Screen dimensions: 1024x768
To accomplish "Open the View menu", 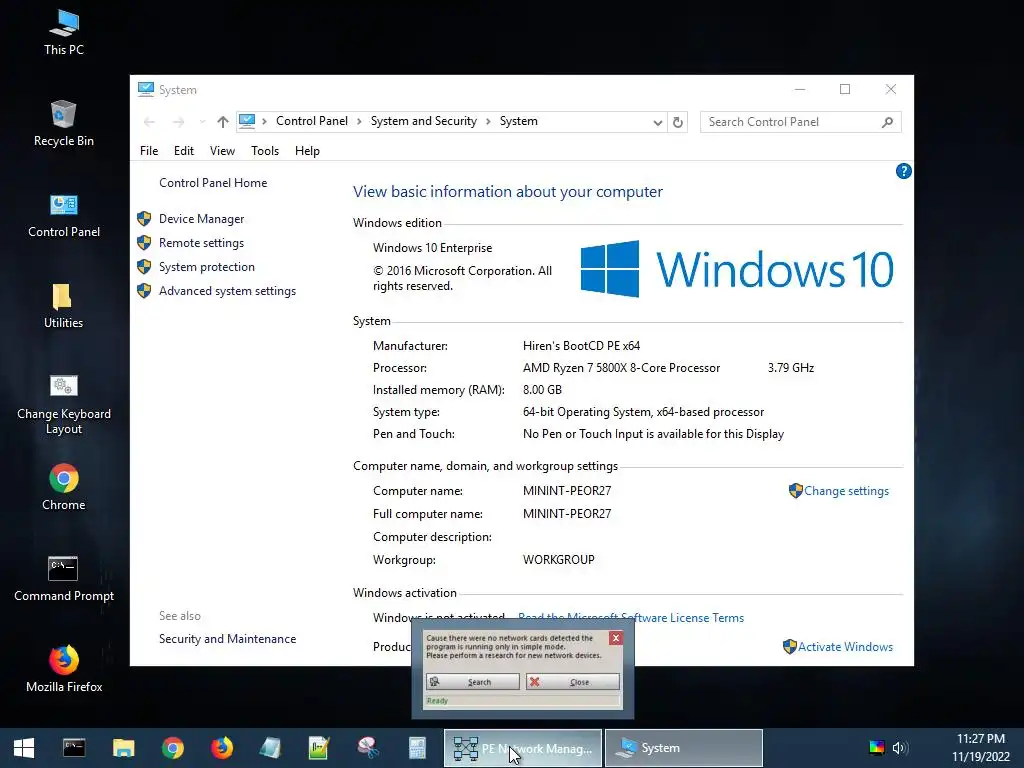I will [x=222, y=151].
